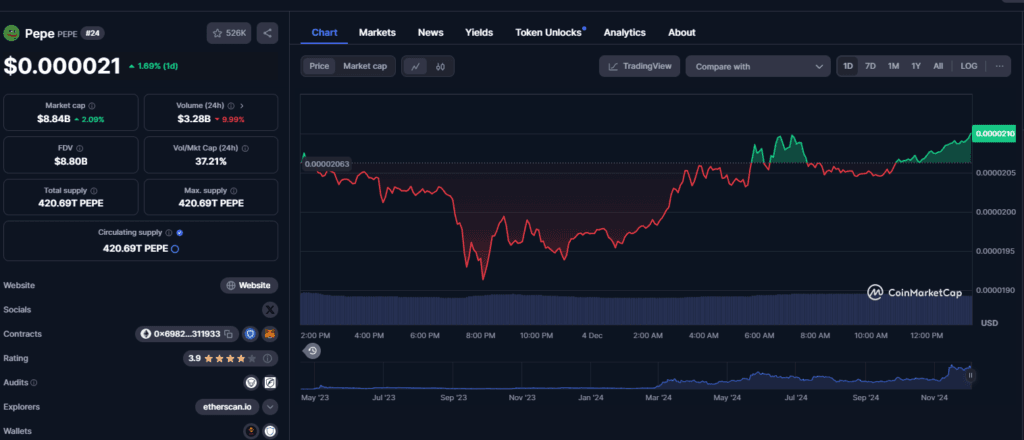
Task: Click the Max. supply info icon
Action: (233, 191)
